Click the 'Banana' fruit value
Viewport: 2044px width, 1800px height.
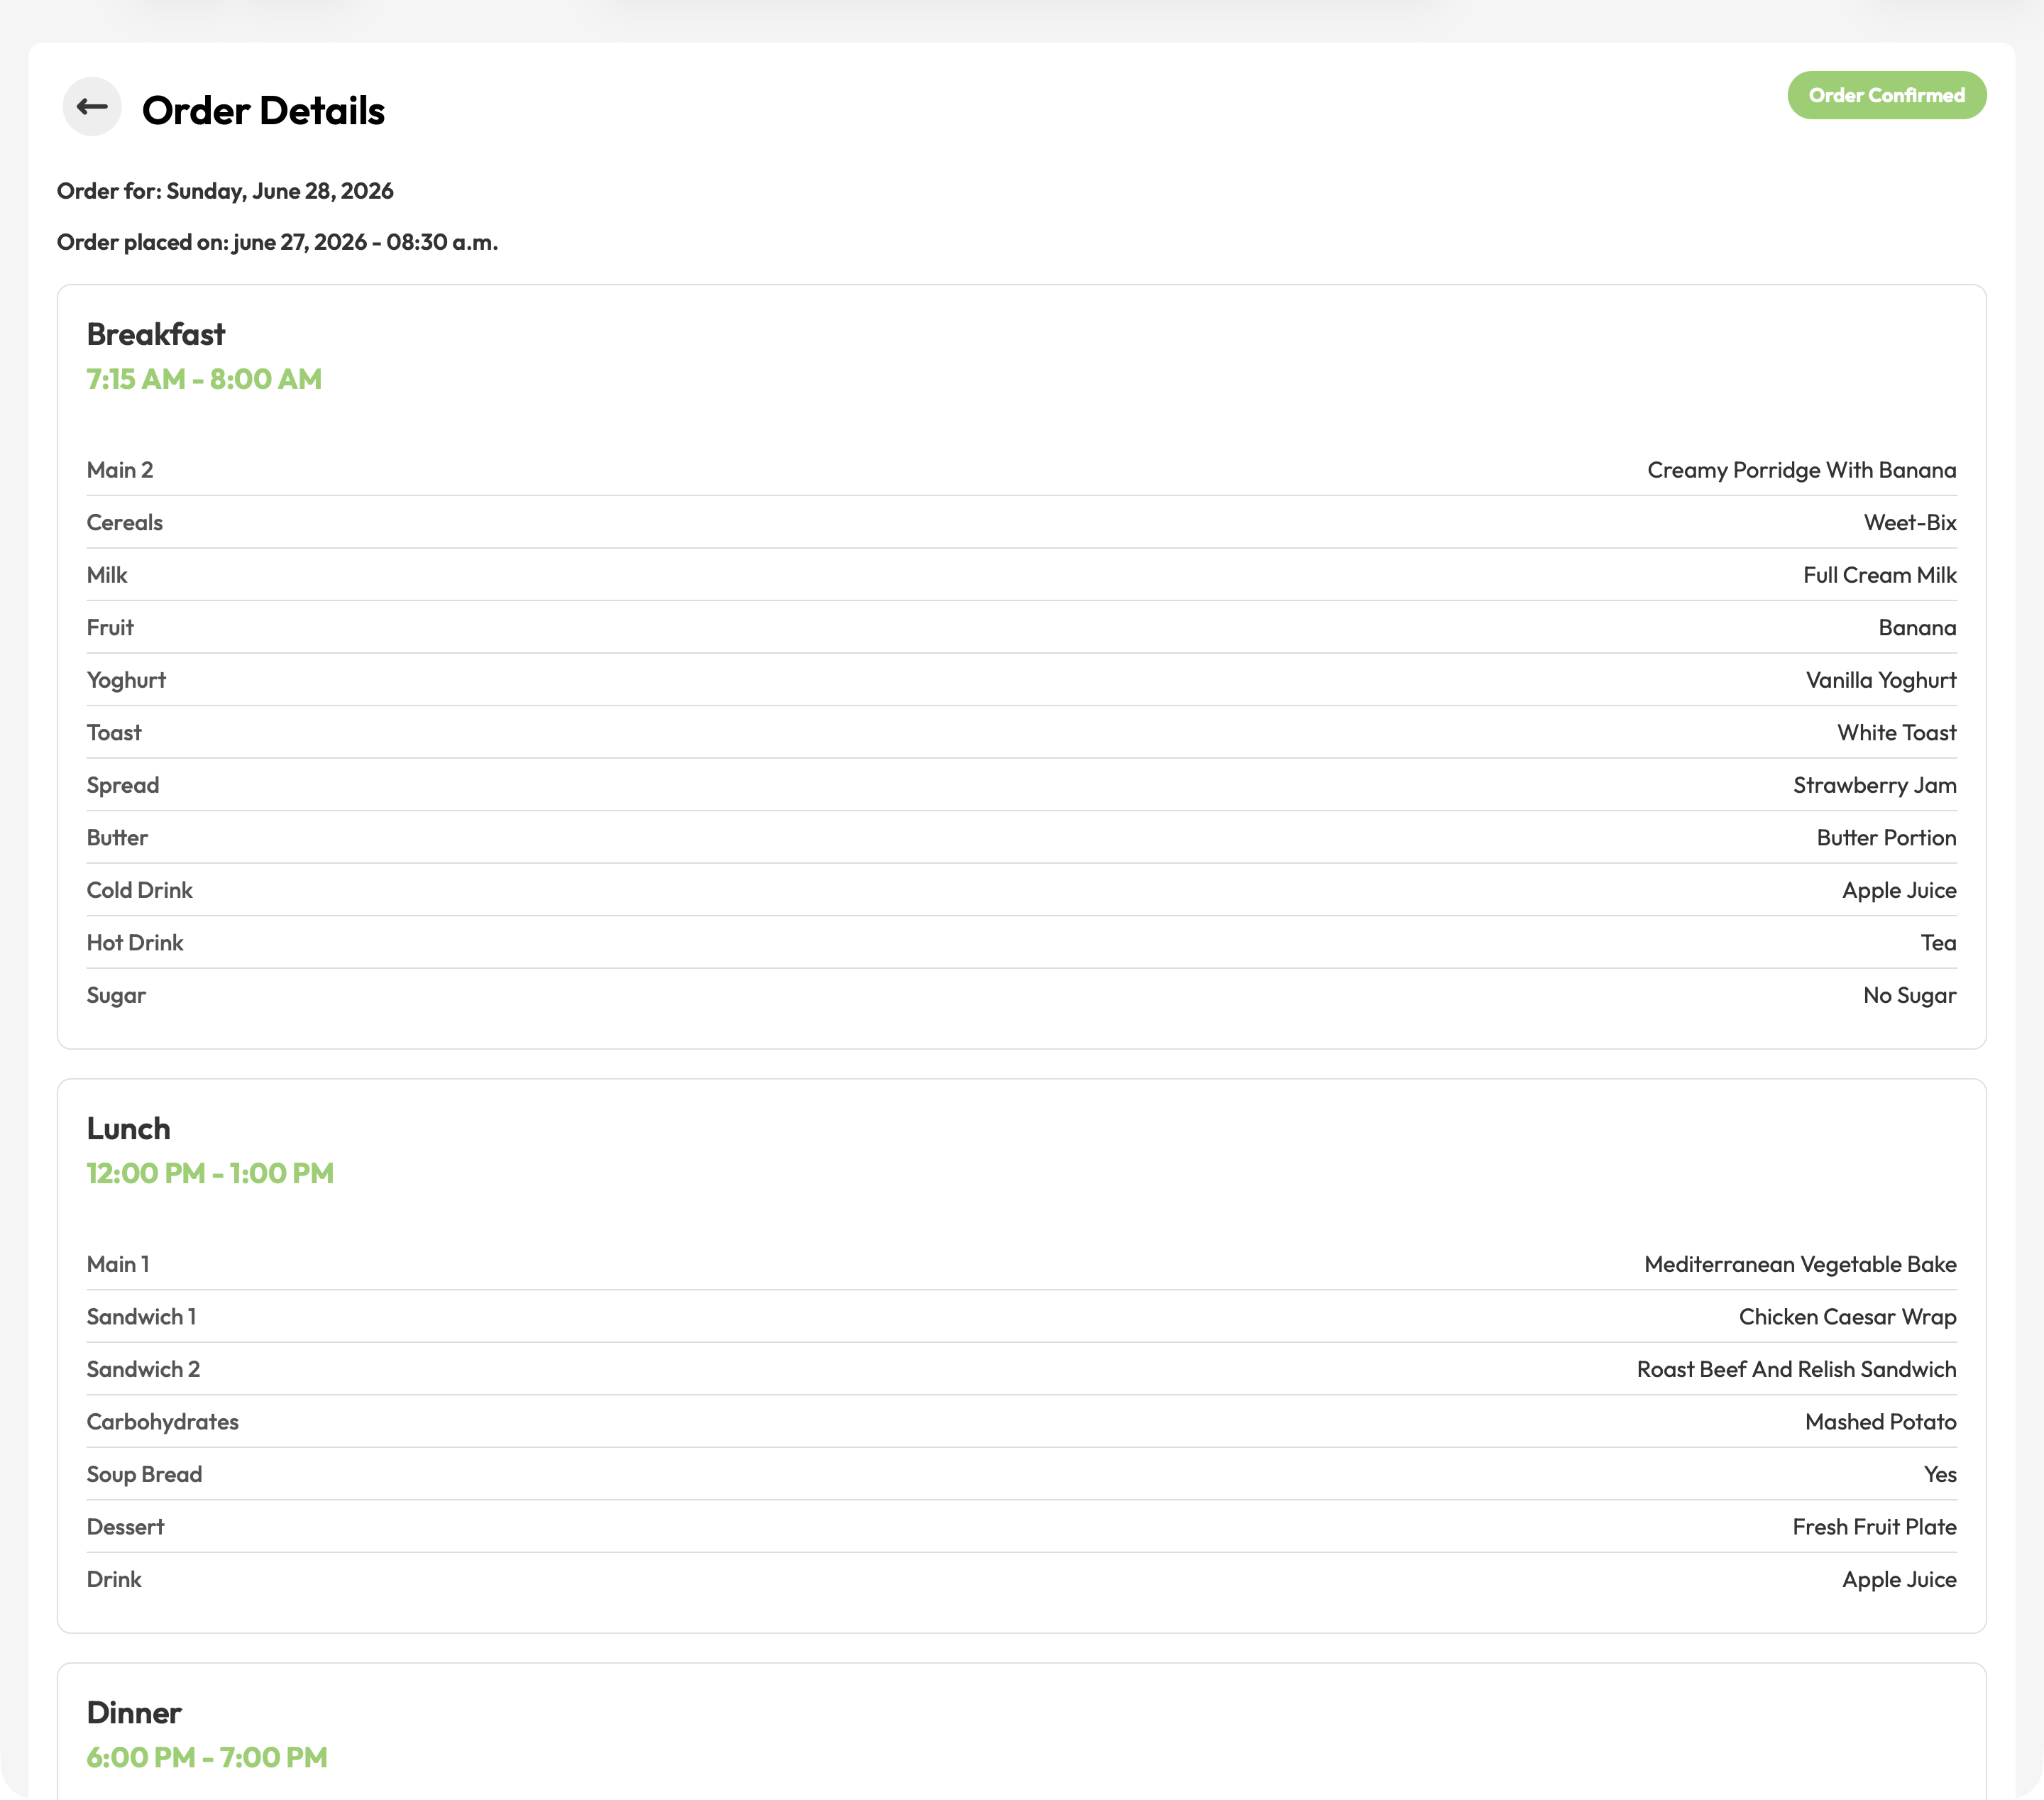(x=1916, y=627)
